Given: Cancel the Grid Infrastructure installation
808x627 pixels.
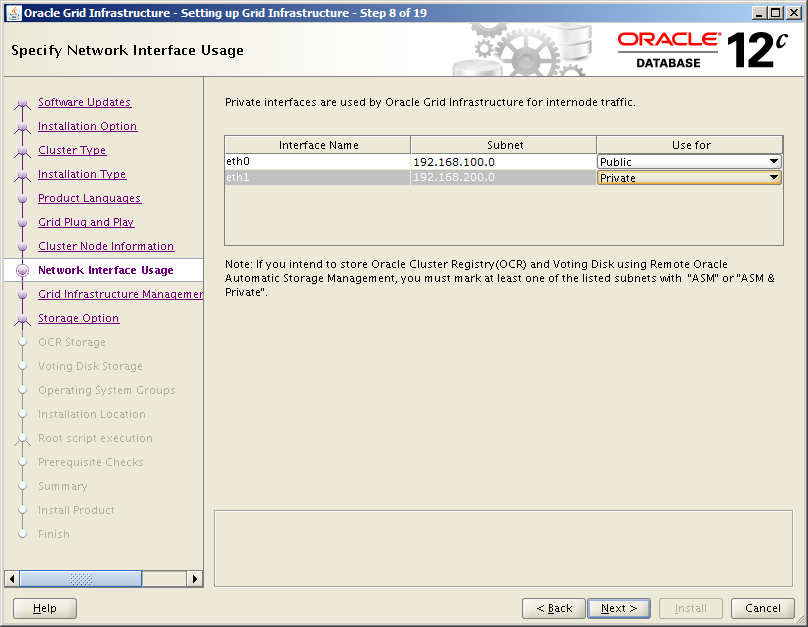Looking at the screenshot, I should coord(762,608).
